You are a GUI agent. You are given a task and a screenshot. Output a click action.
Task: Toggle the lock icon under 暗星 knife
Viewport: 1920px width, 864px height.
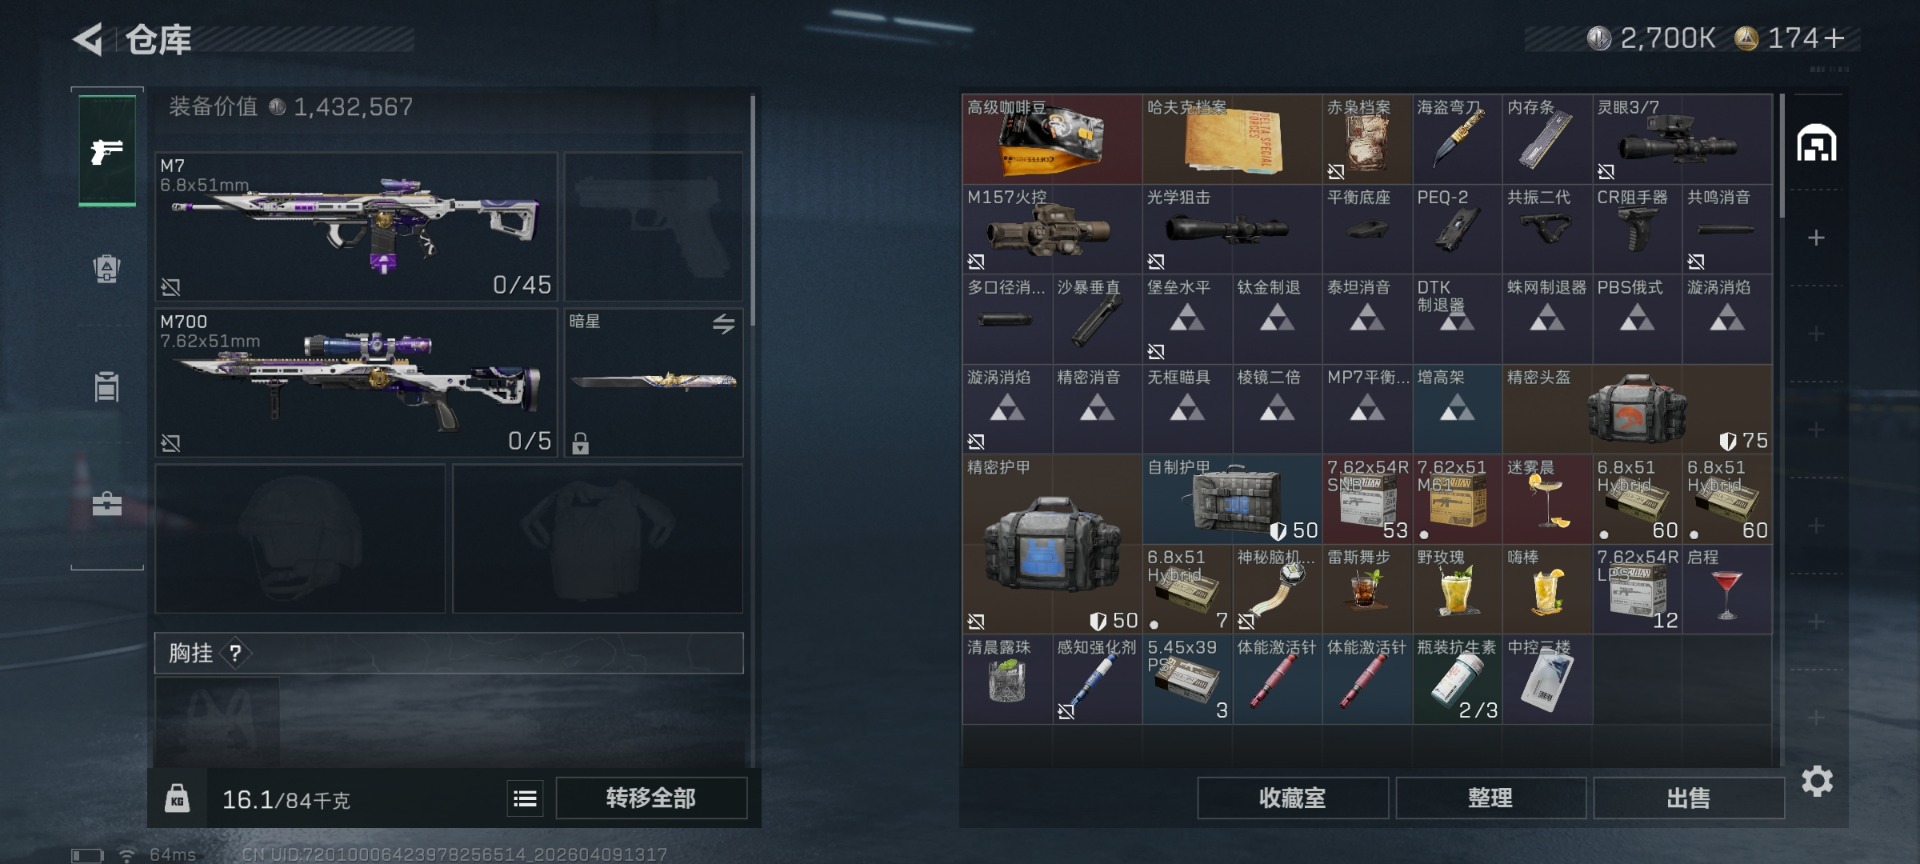[x=580, y=443]
